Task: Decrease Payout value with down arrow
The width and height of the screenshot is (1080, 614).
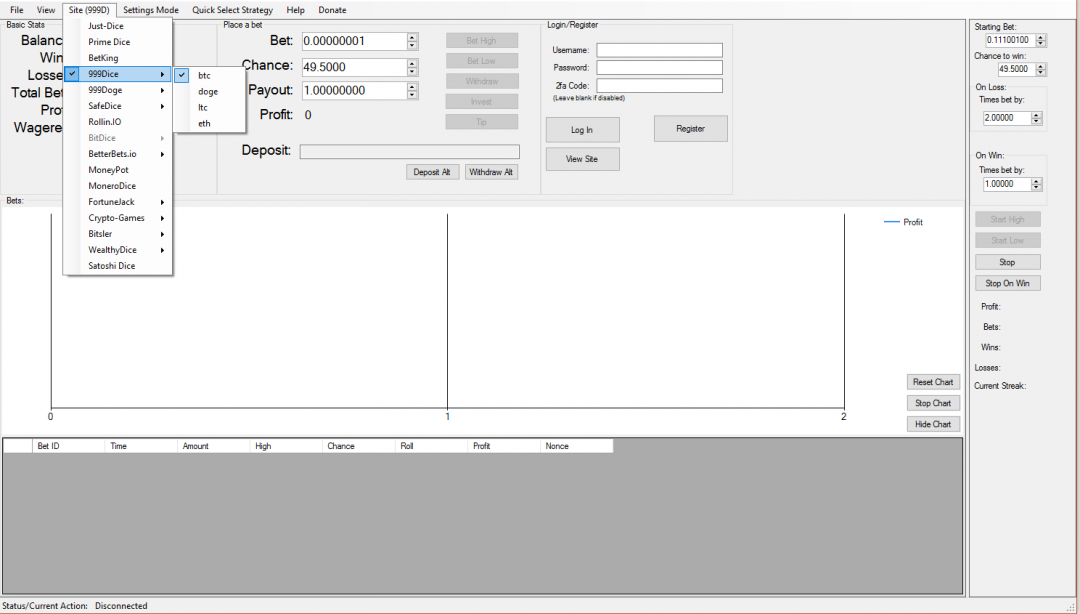Action: click(412, 95)
